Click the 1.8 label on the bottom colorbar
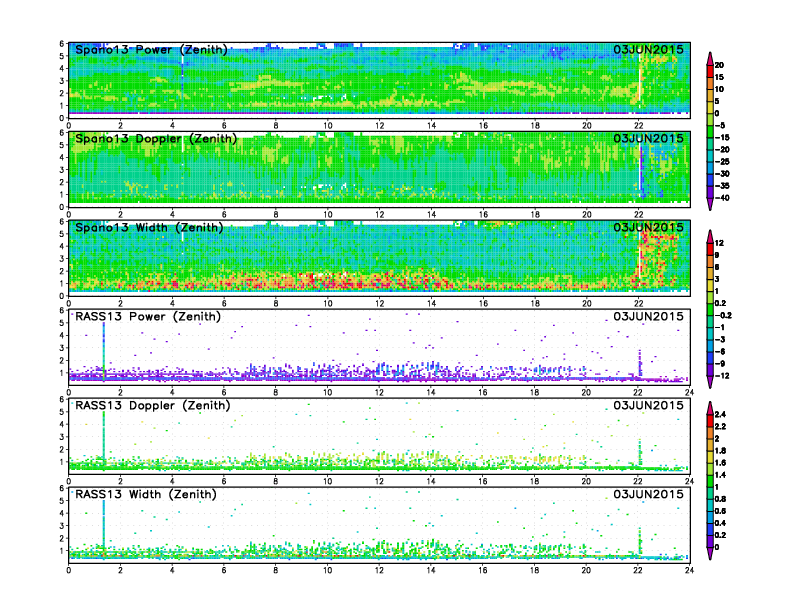This screenshot has height=612, width=792. tap(720, 451)
